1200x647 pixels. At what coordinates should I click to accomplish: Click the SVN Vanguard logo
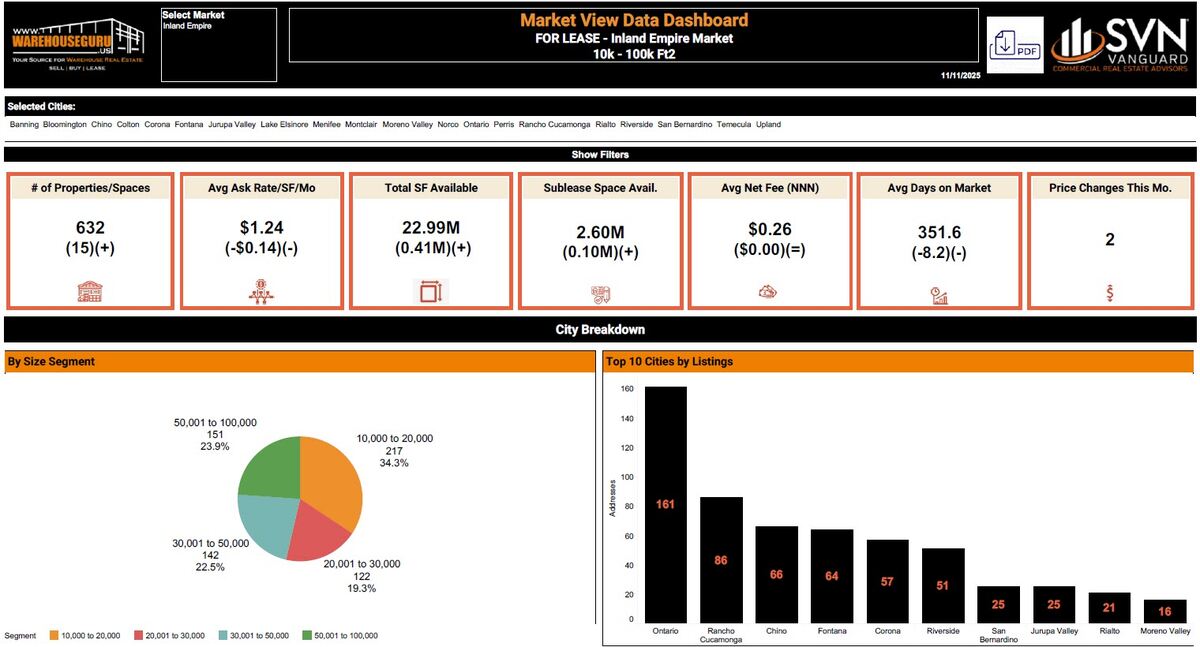coord(1123,45)
